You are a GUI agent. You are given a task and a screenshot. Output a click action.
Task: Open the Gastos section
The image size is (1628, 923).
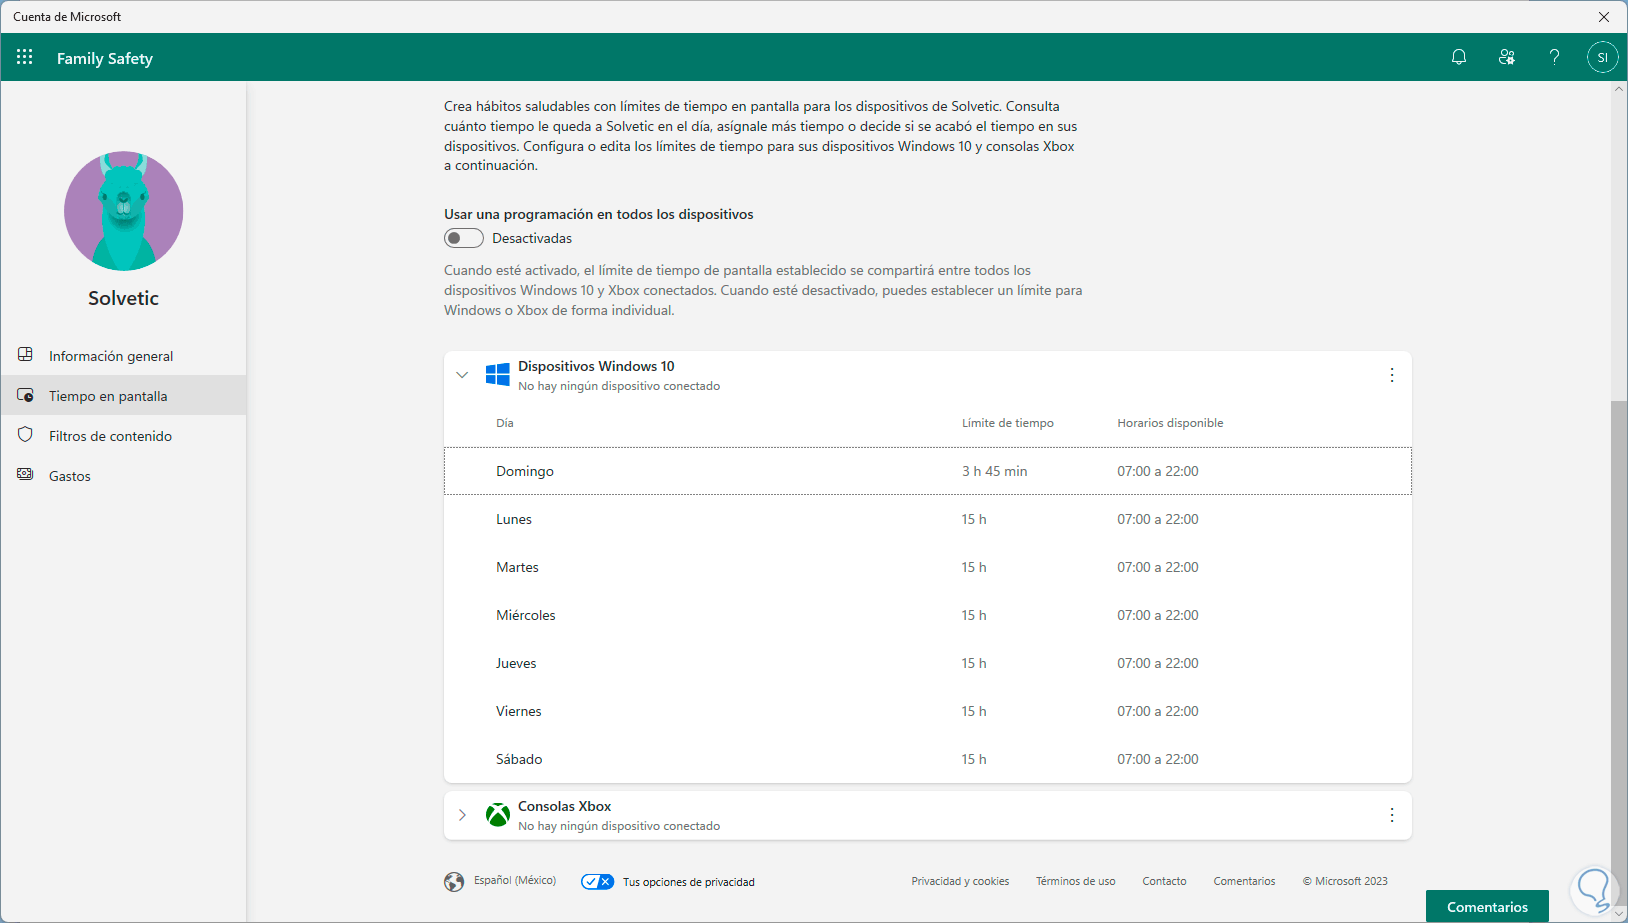(124, 475)
